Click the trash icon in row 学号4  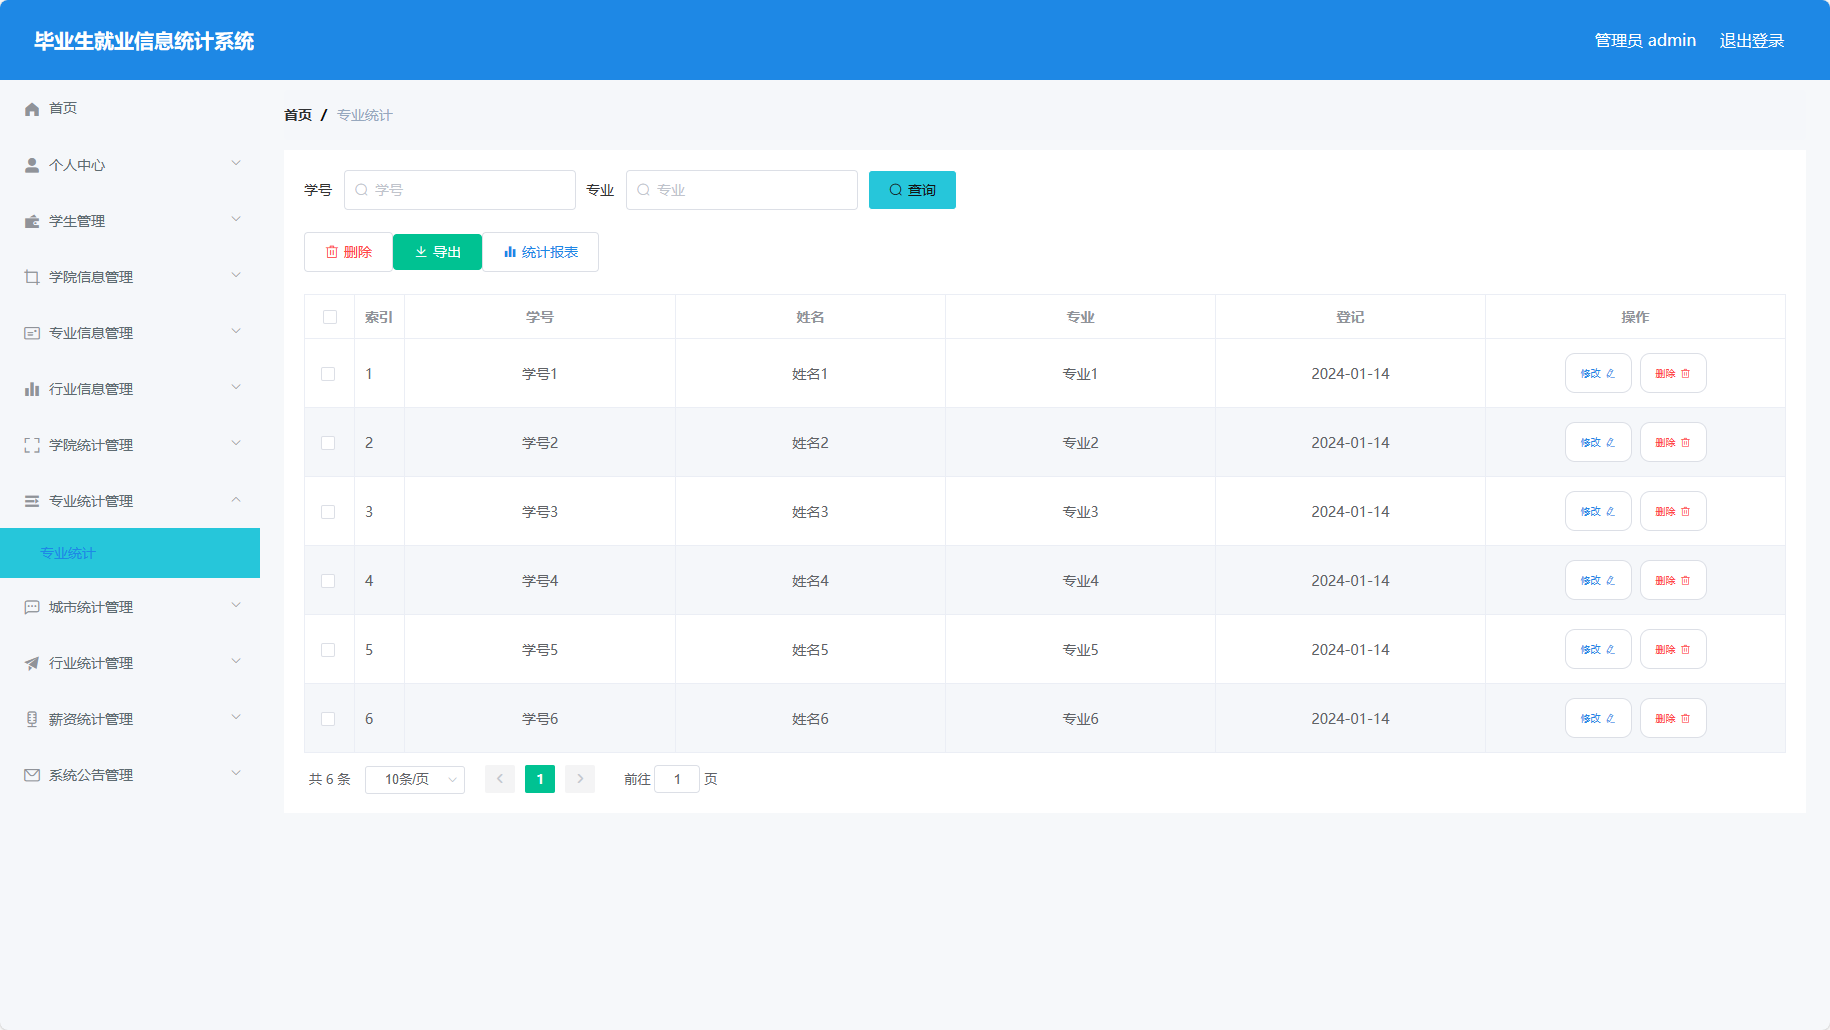pos(1686,581)
